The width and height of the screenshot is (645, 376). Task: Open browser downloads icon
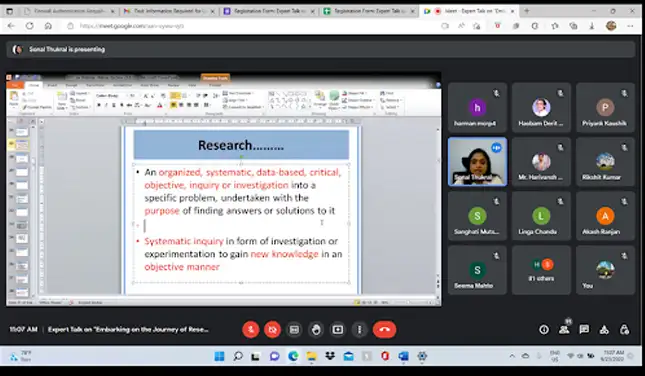592,26
